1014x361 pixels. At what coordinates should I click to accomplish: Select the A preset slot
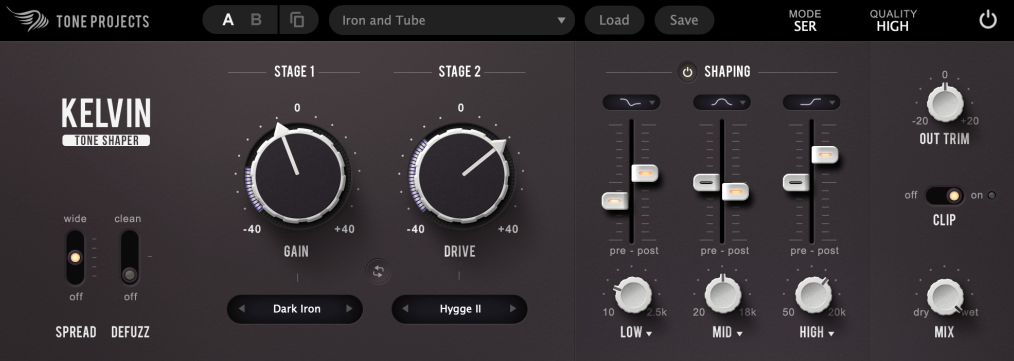[228, 20]
